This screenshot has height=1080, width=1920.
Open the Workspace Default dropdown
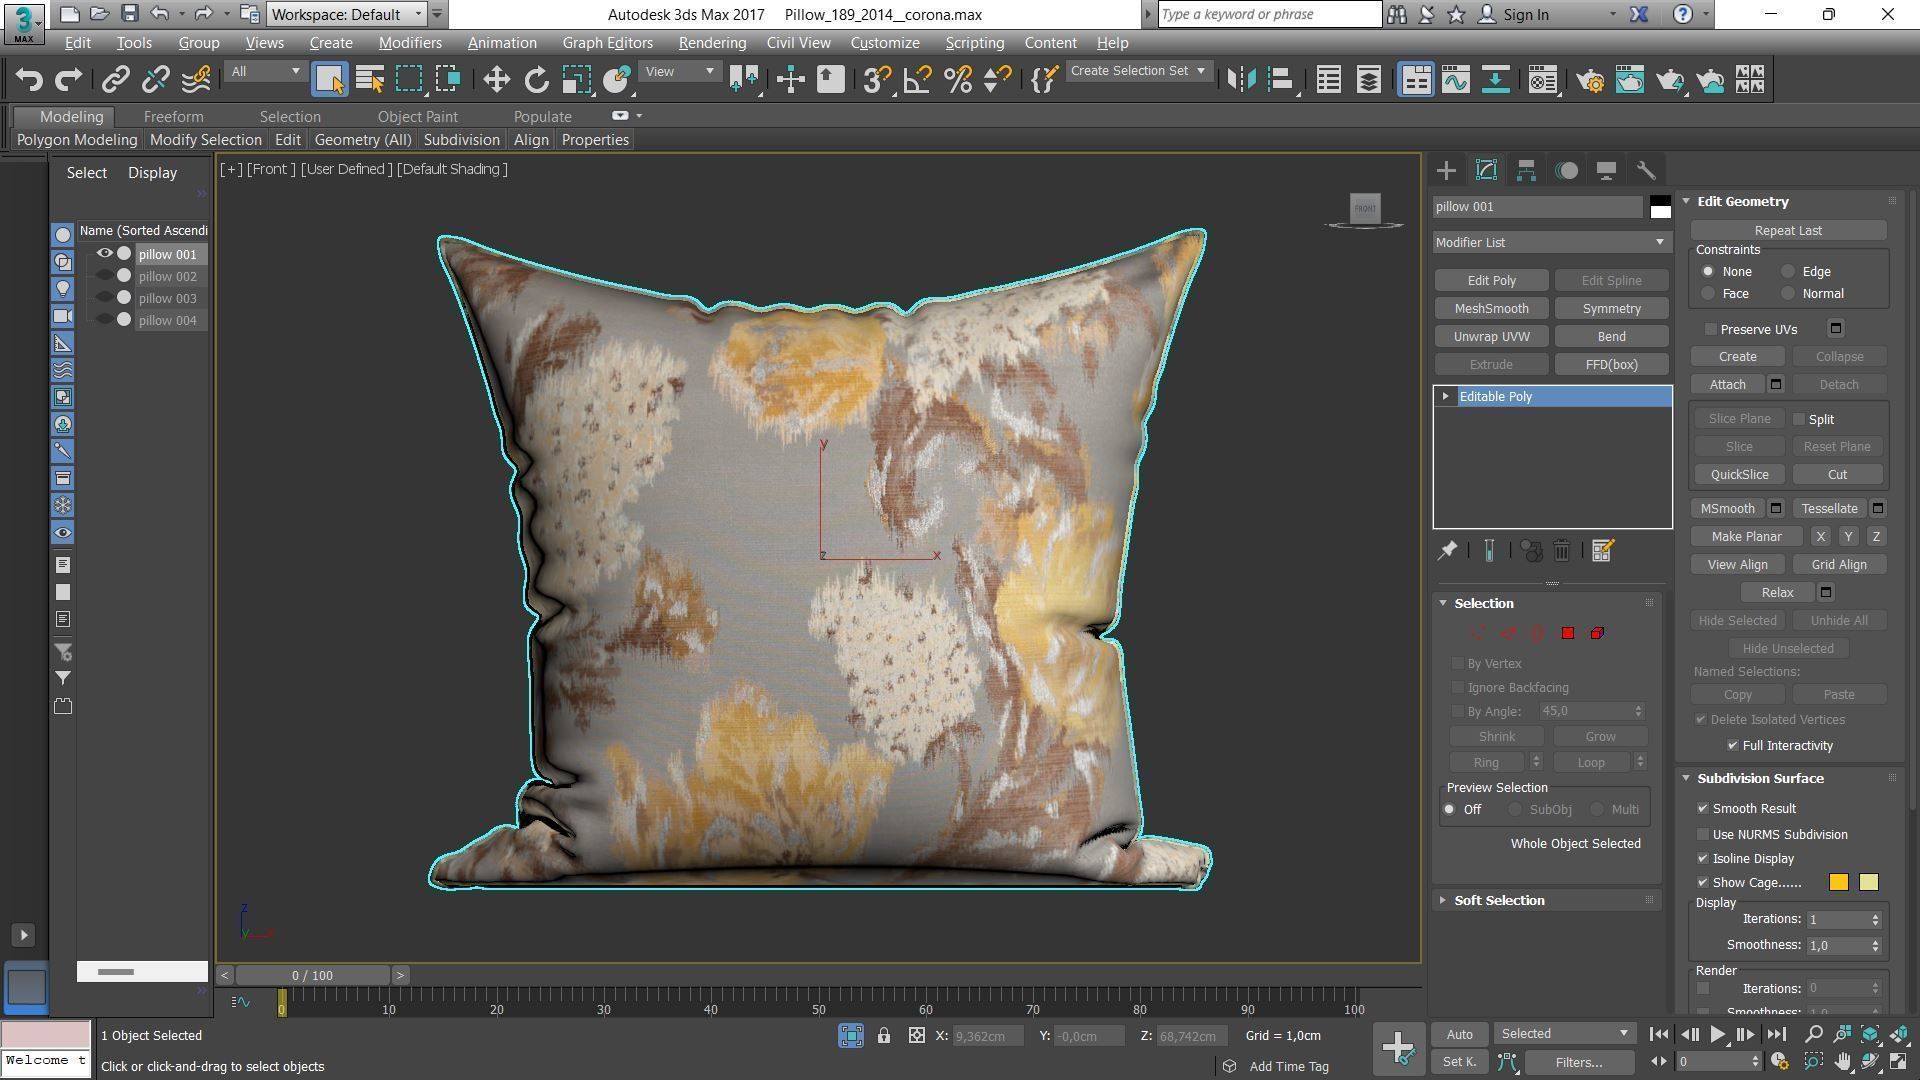click(346, 14)
